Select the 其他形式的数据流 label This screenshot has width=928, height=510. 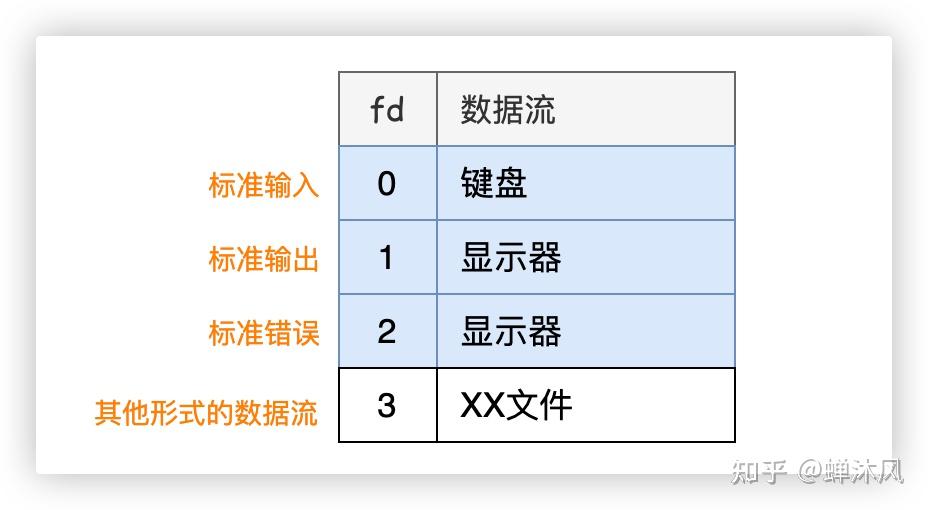pyautogui.click(x=207, y=413)
